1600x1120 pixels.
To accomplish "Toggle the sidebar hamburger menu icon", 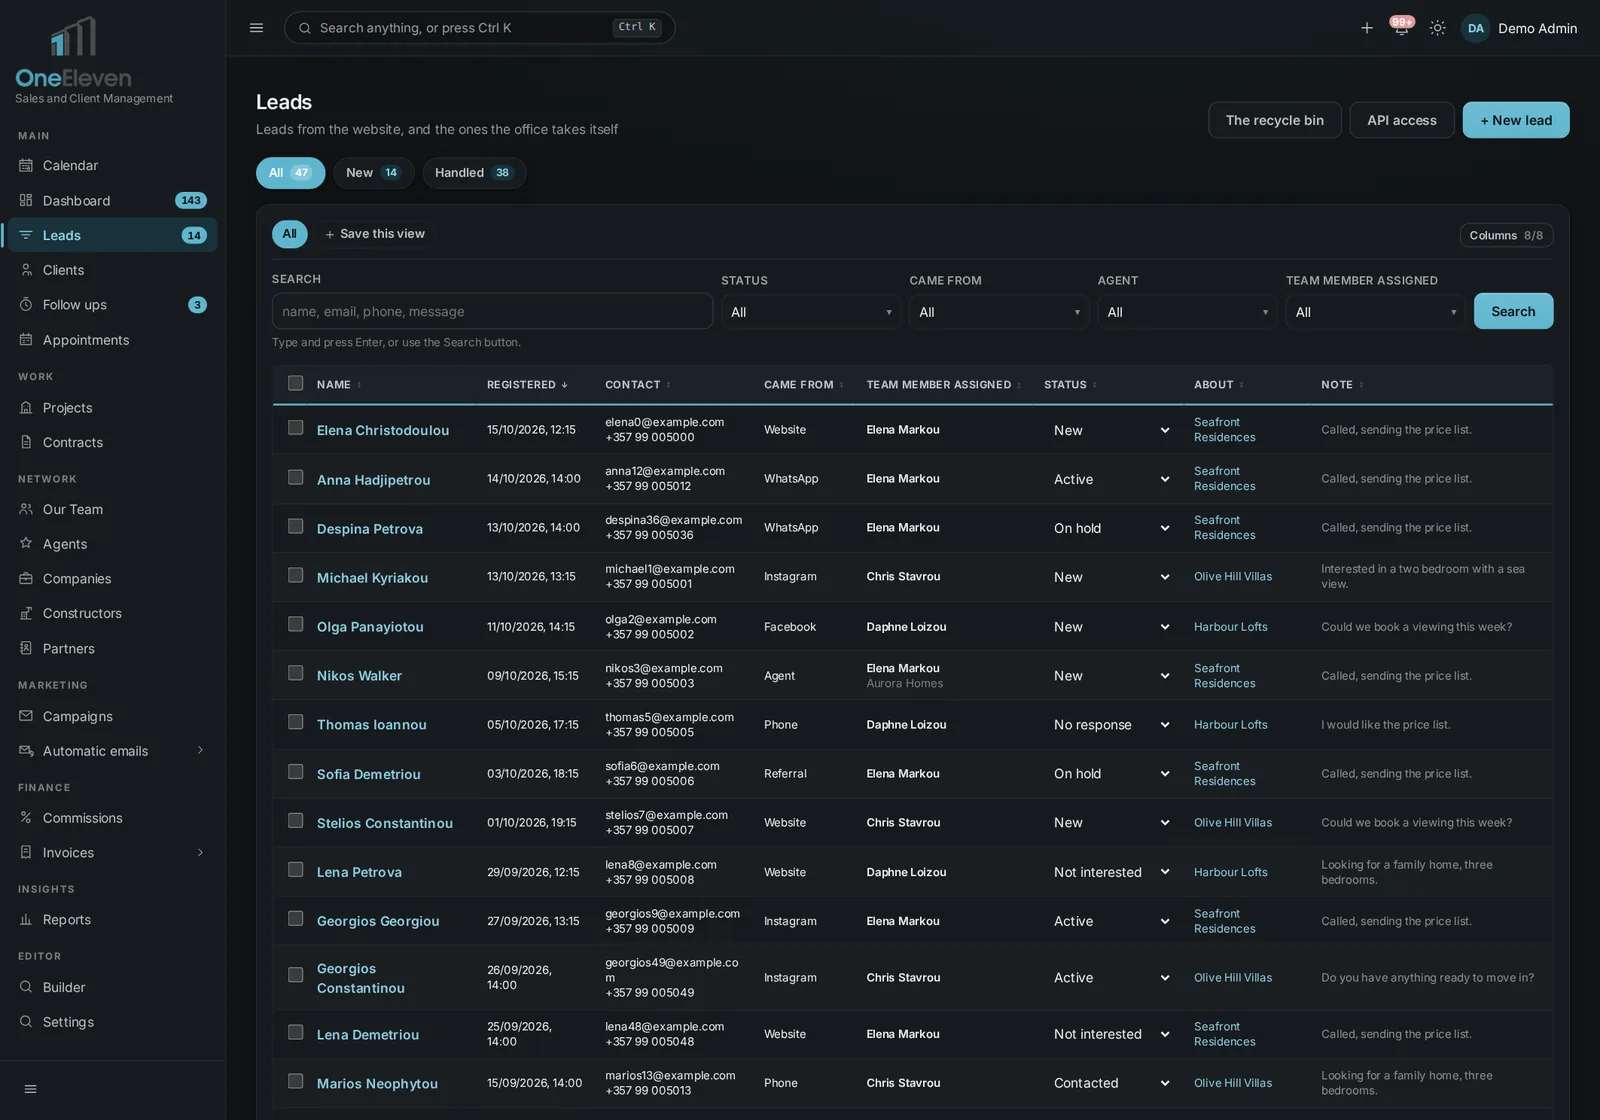I will click(x=256, y=28).
